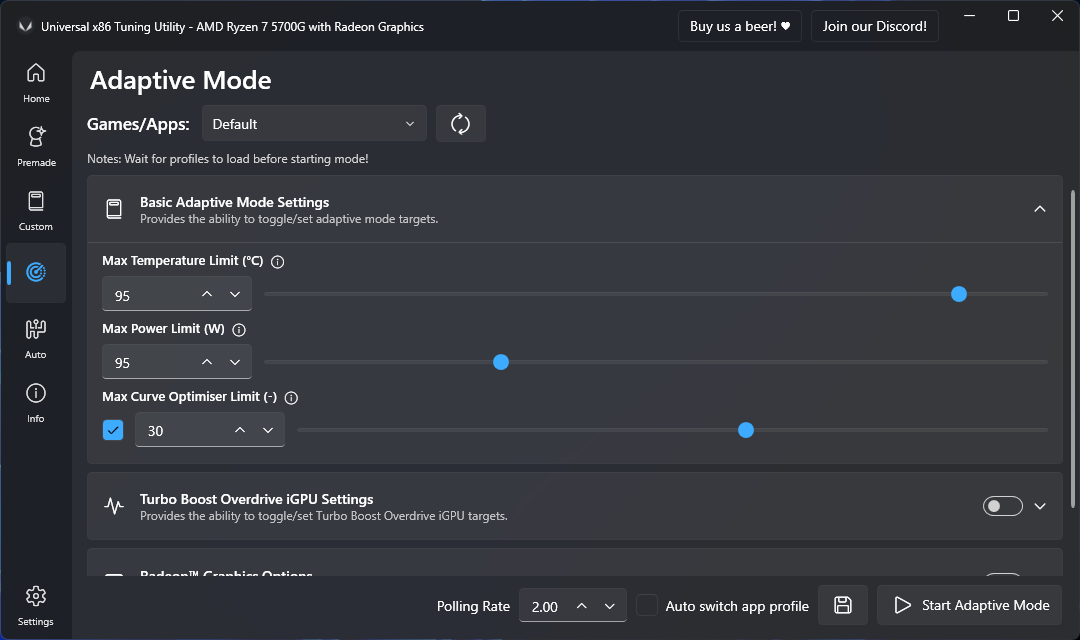The height and width of the screenshot is (640, 1080).
Task: Increase Polling Rate with the up stepper
Action: point(581,605)
